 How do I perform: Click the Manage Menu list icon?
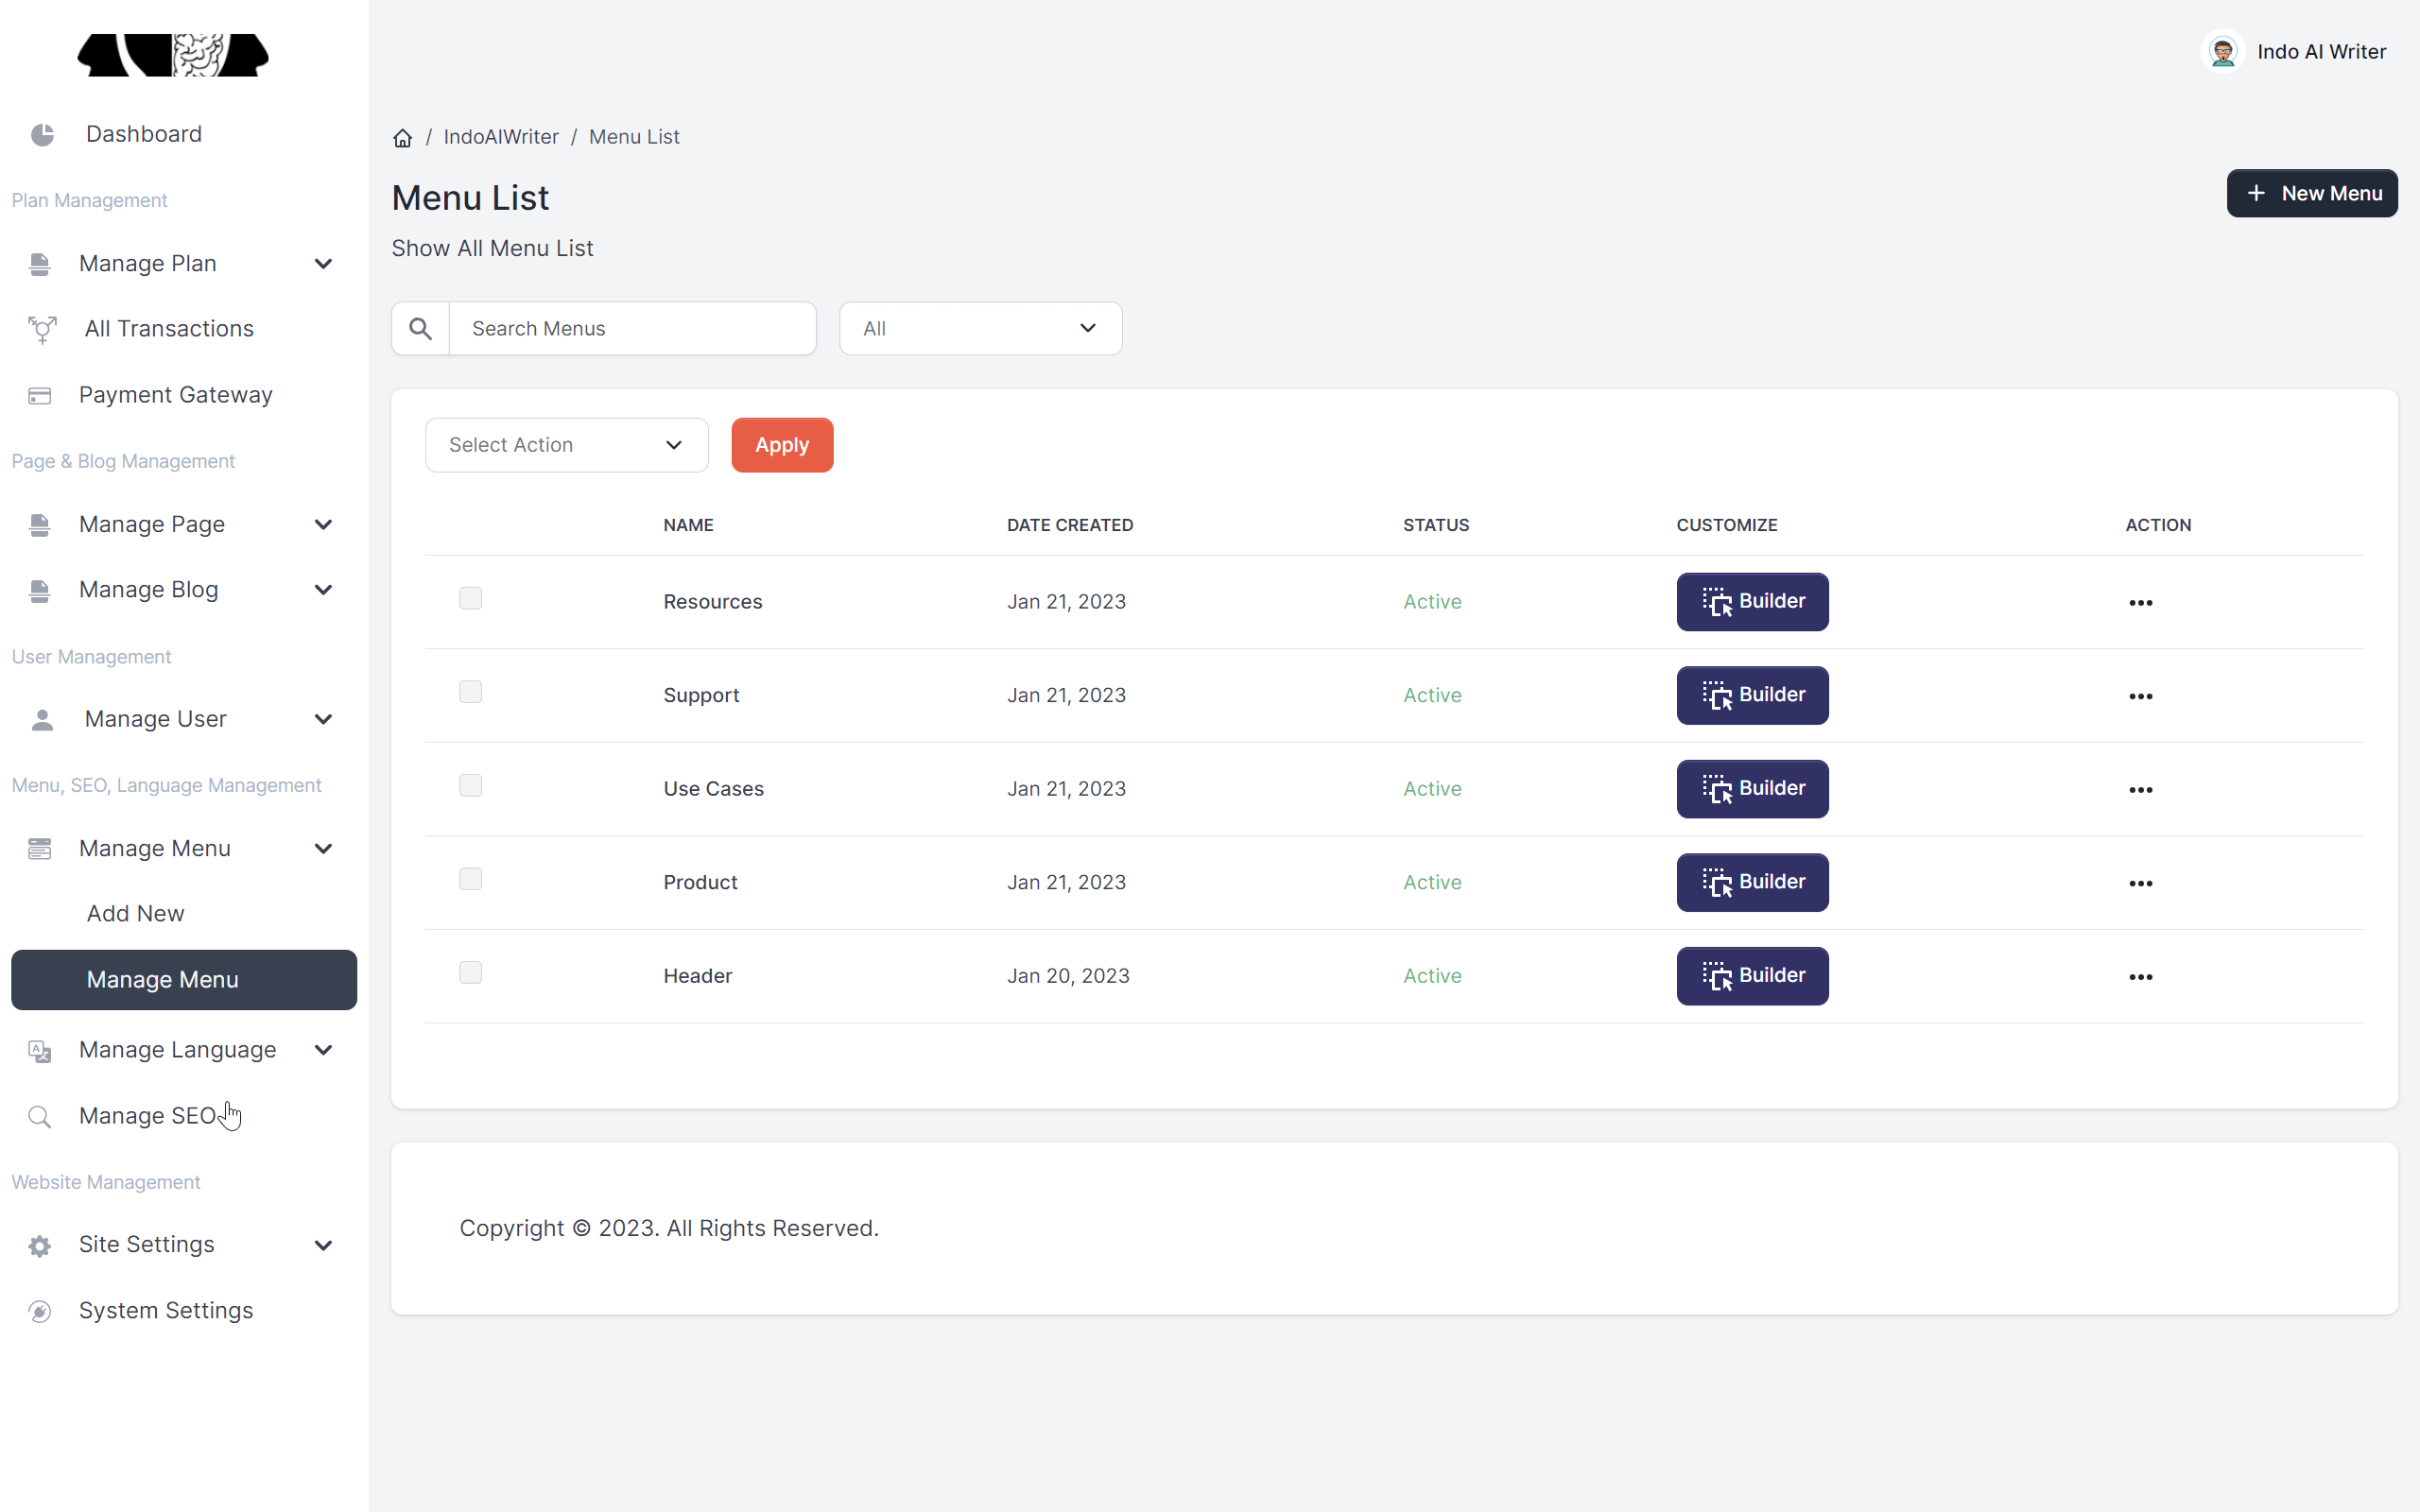(39, 848)
